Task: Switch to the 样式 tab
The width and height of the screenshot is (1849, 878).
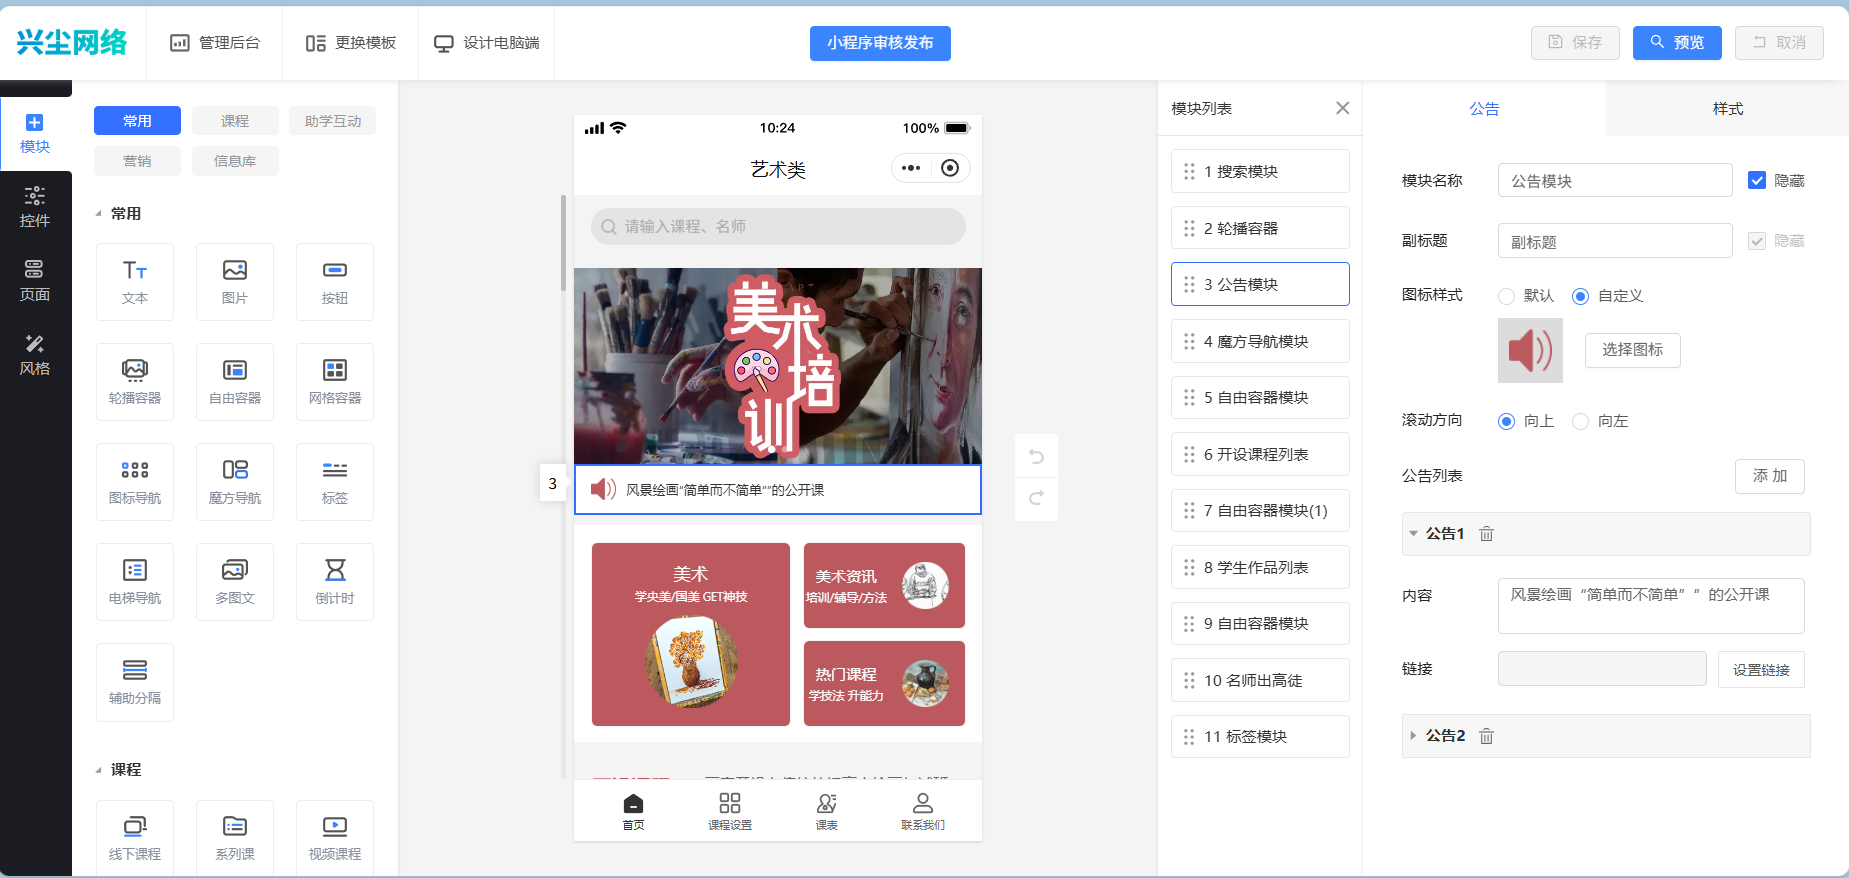Action: (x=1727, y=108)
